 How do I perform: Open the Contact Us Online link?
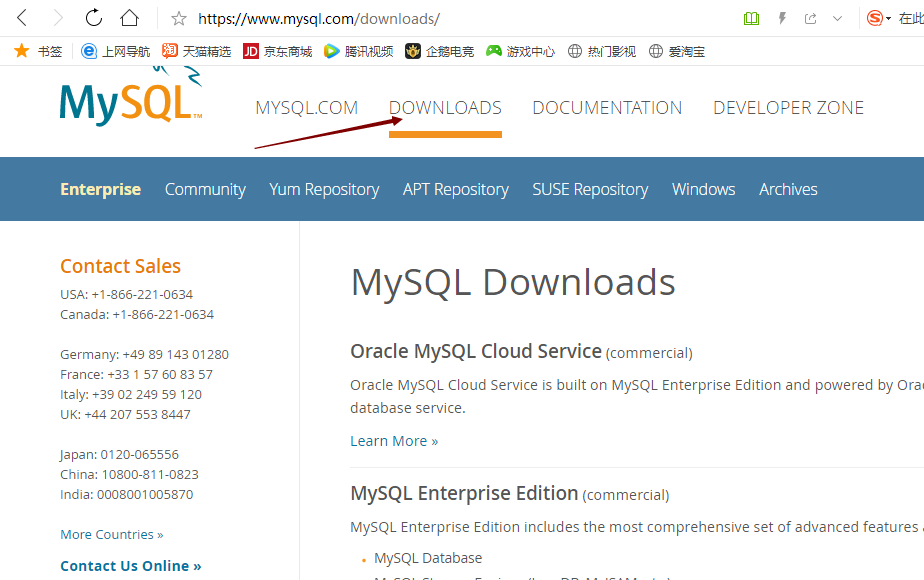pyautogui.click(x=131, y=566)
